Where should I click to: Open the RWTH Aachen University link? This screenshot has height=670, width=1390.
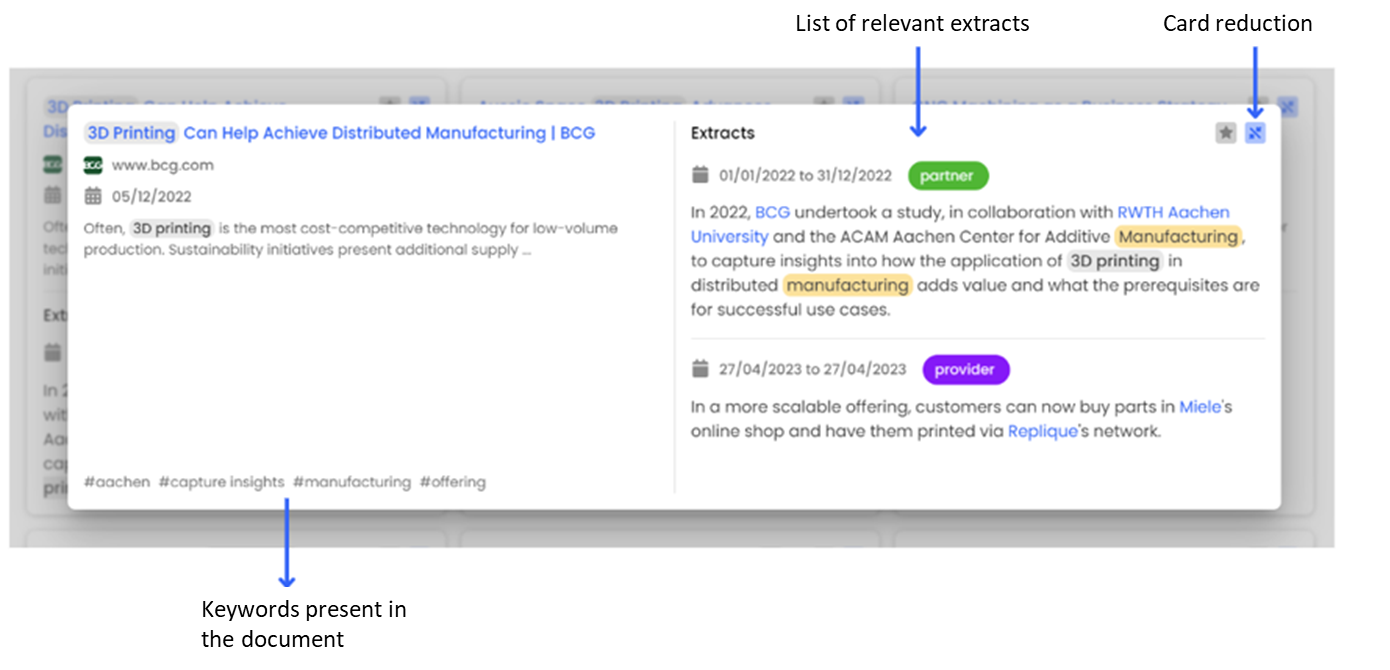(x=960, y=224)
